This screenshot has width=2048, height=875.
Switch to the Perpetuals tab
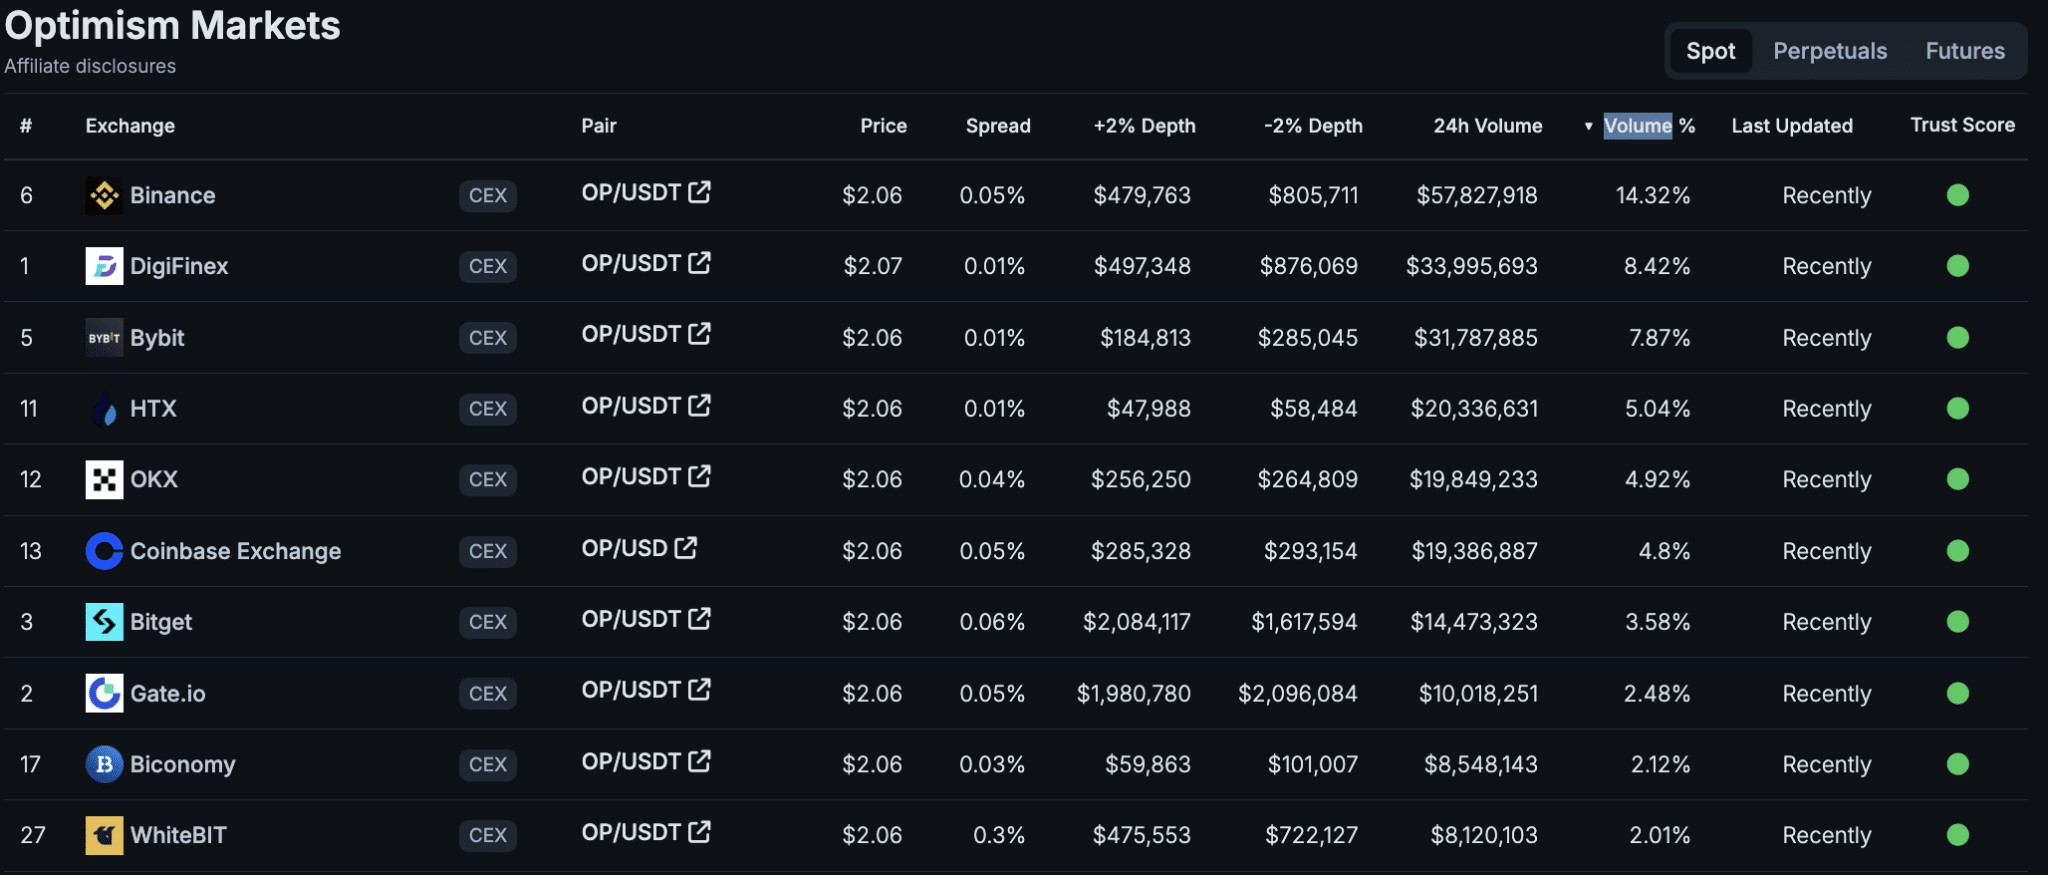[1830, 51]
